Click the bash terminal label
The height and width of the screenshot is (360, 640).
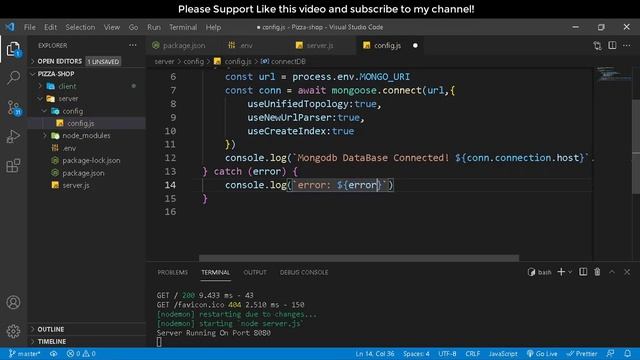[x=540, y=272]
